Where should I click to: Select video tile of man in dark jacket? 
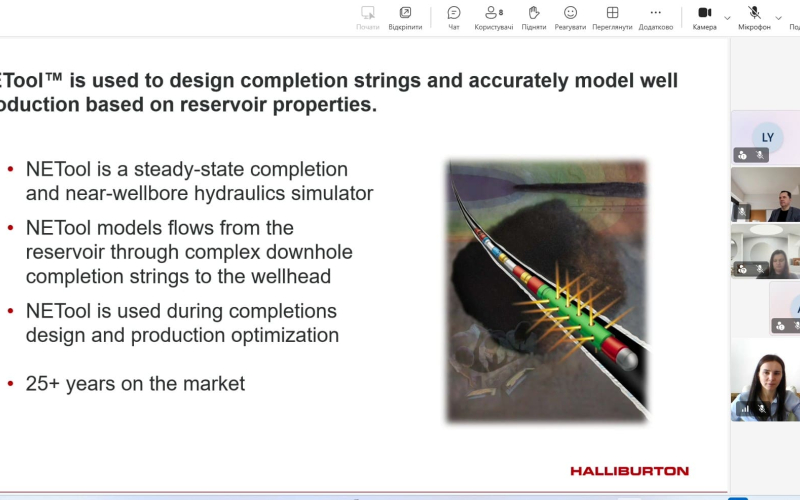coord(766,194)
